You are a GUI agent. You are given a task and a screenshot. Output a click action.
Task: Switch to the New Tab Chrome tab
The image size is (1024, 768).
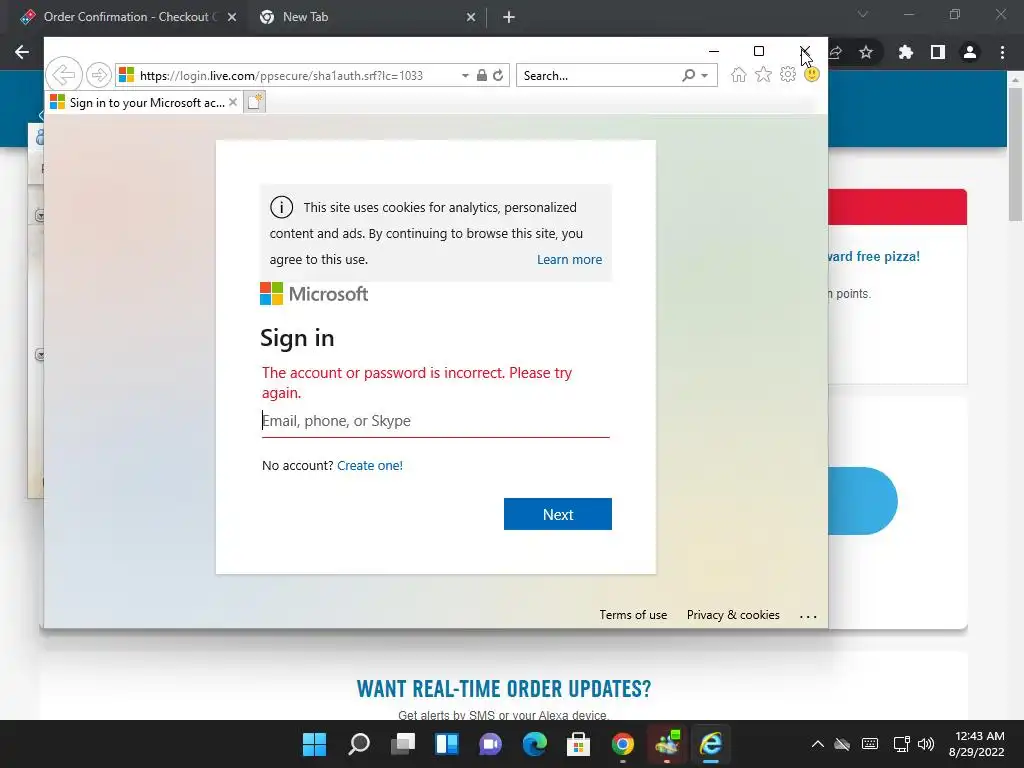click(x=366, y=17)
